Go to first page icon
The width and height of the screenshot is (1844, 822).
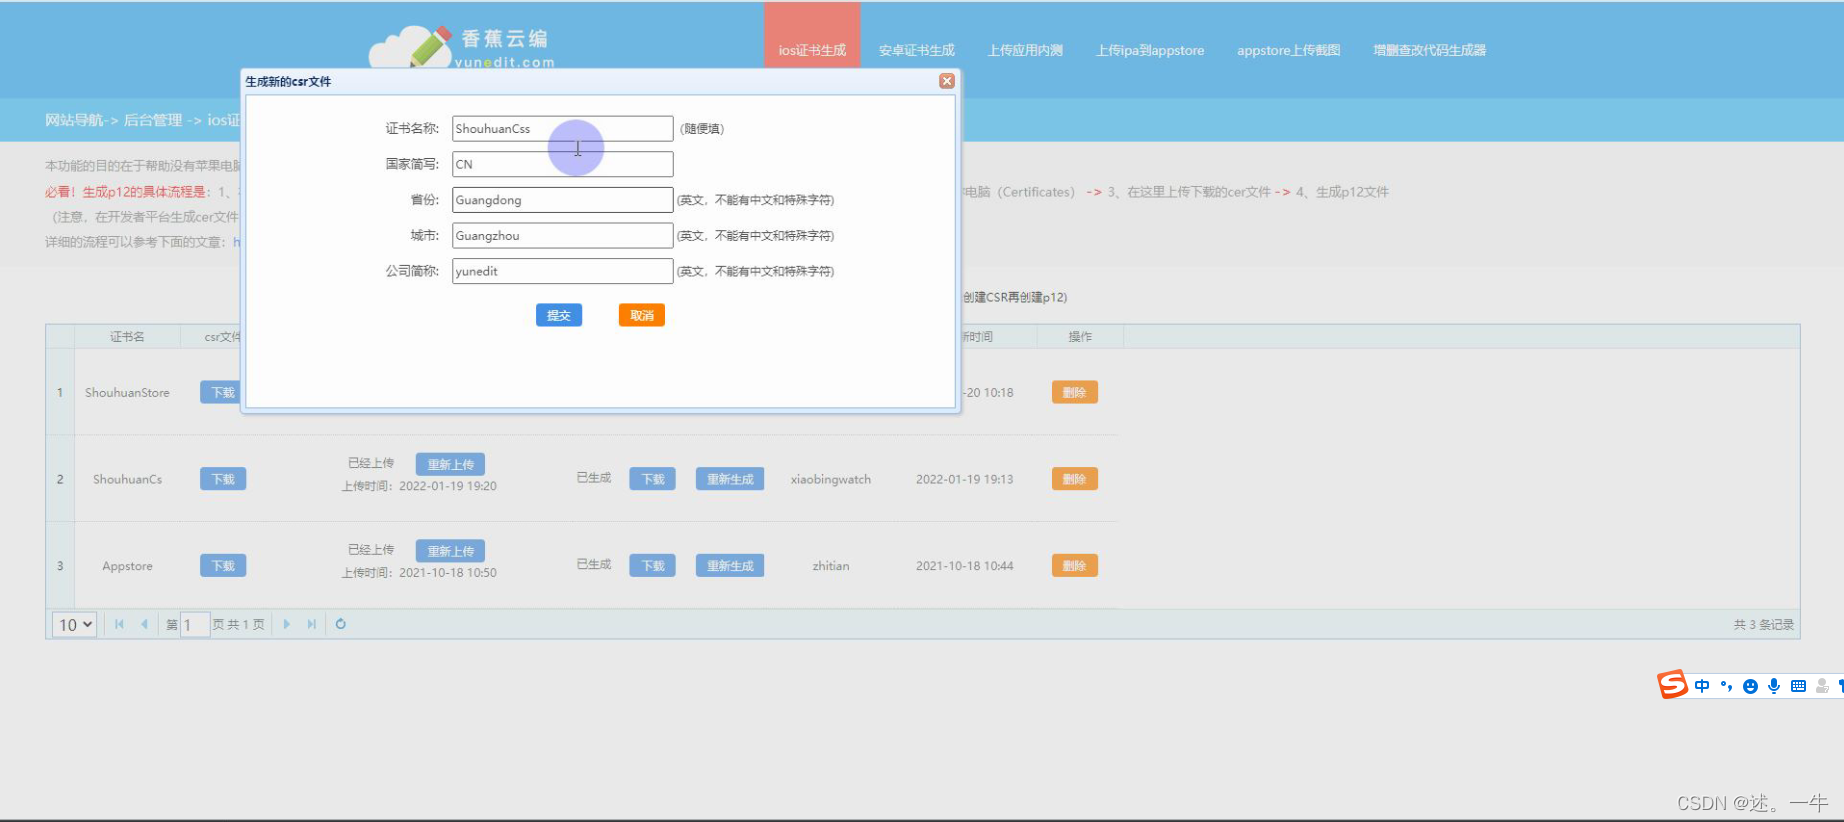[x=119, y=624]
